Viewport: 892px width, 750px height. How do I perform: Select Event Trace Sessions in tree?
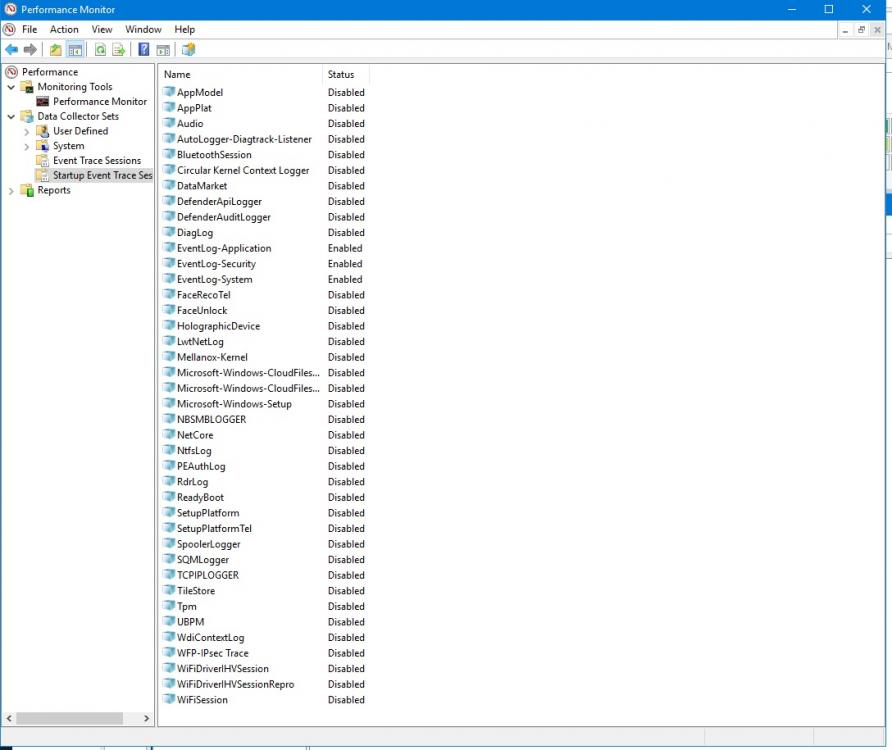tap(97, 161)
